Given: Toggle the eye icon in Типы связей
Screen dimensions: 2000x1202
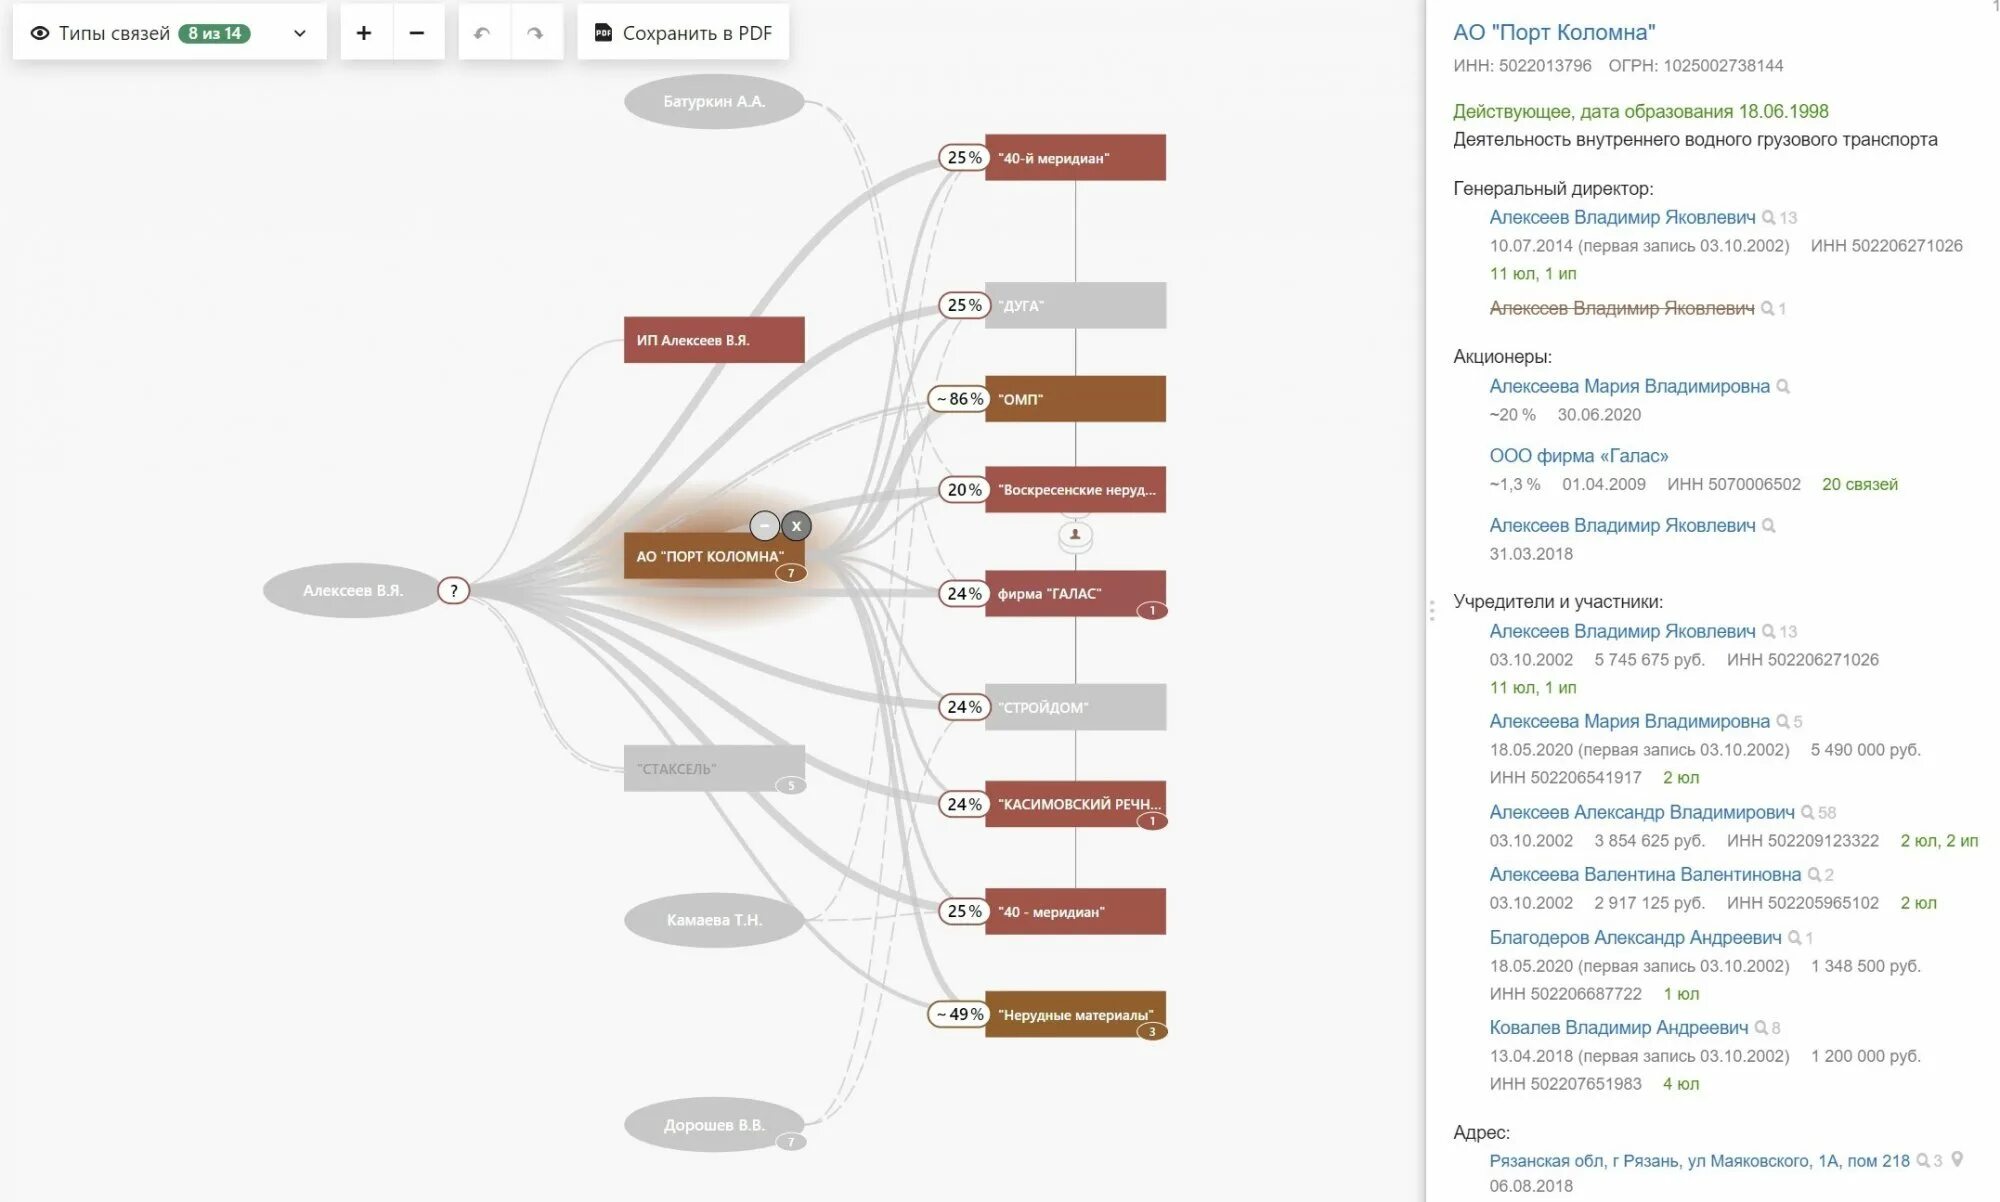Looking at the screenshot, I should click(x=40, y=33).
